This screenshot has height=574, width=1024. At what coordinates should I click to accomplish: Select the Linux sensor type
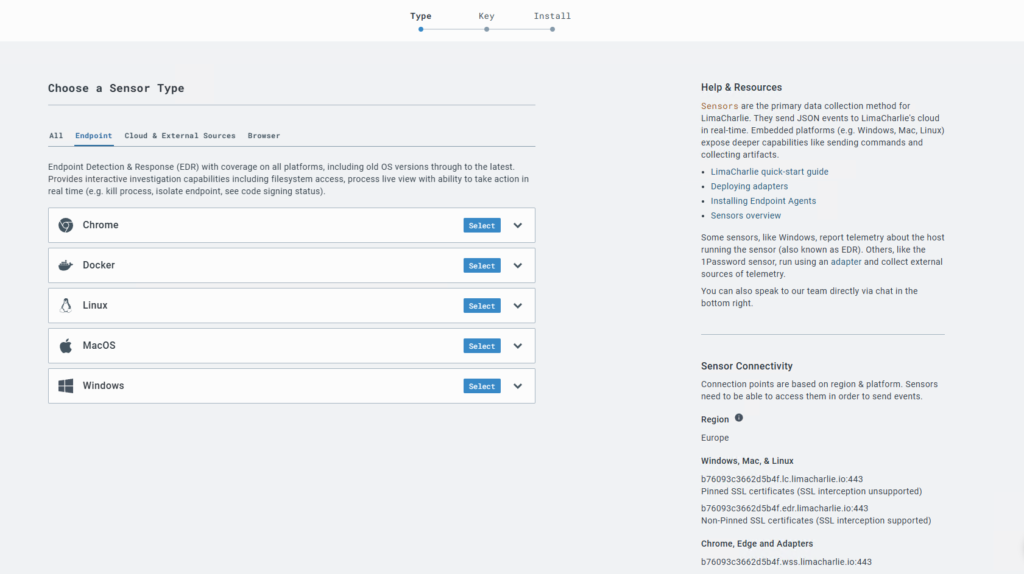[x=482, y=306]
